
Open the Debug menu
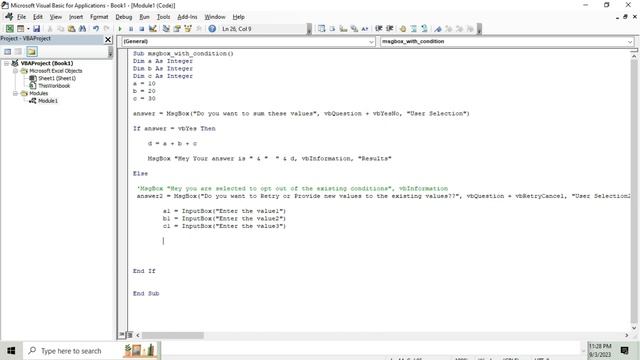click(124, 17)
